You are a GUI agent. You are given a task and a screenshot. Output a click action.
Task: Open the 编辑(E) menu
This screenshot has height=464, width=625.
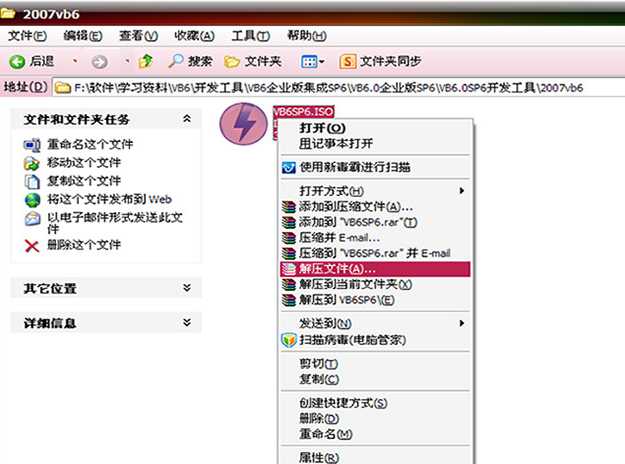pyautogui.click(x=83, y=36)
